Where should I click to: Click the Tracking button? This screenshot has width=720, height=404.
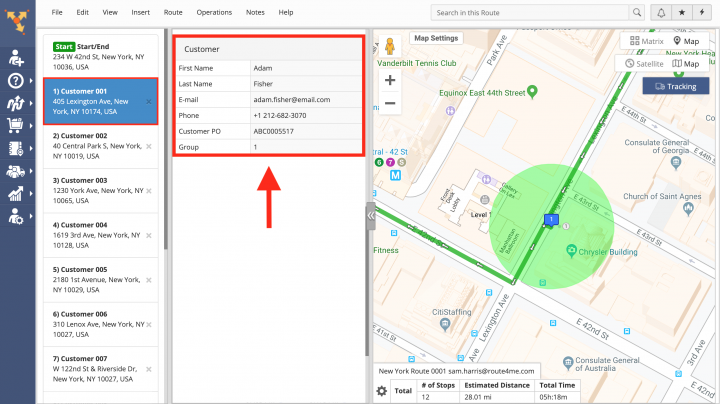(675, 86)
